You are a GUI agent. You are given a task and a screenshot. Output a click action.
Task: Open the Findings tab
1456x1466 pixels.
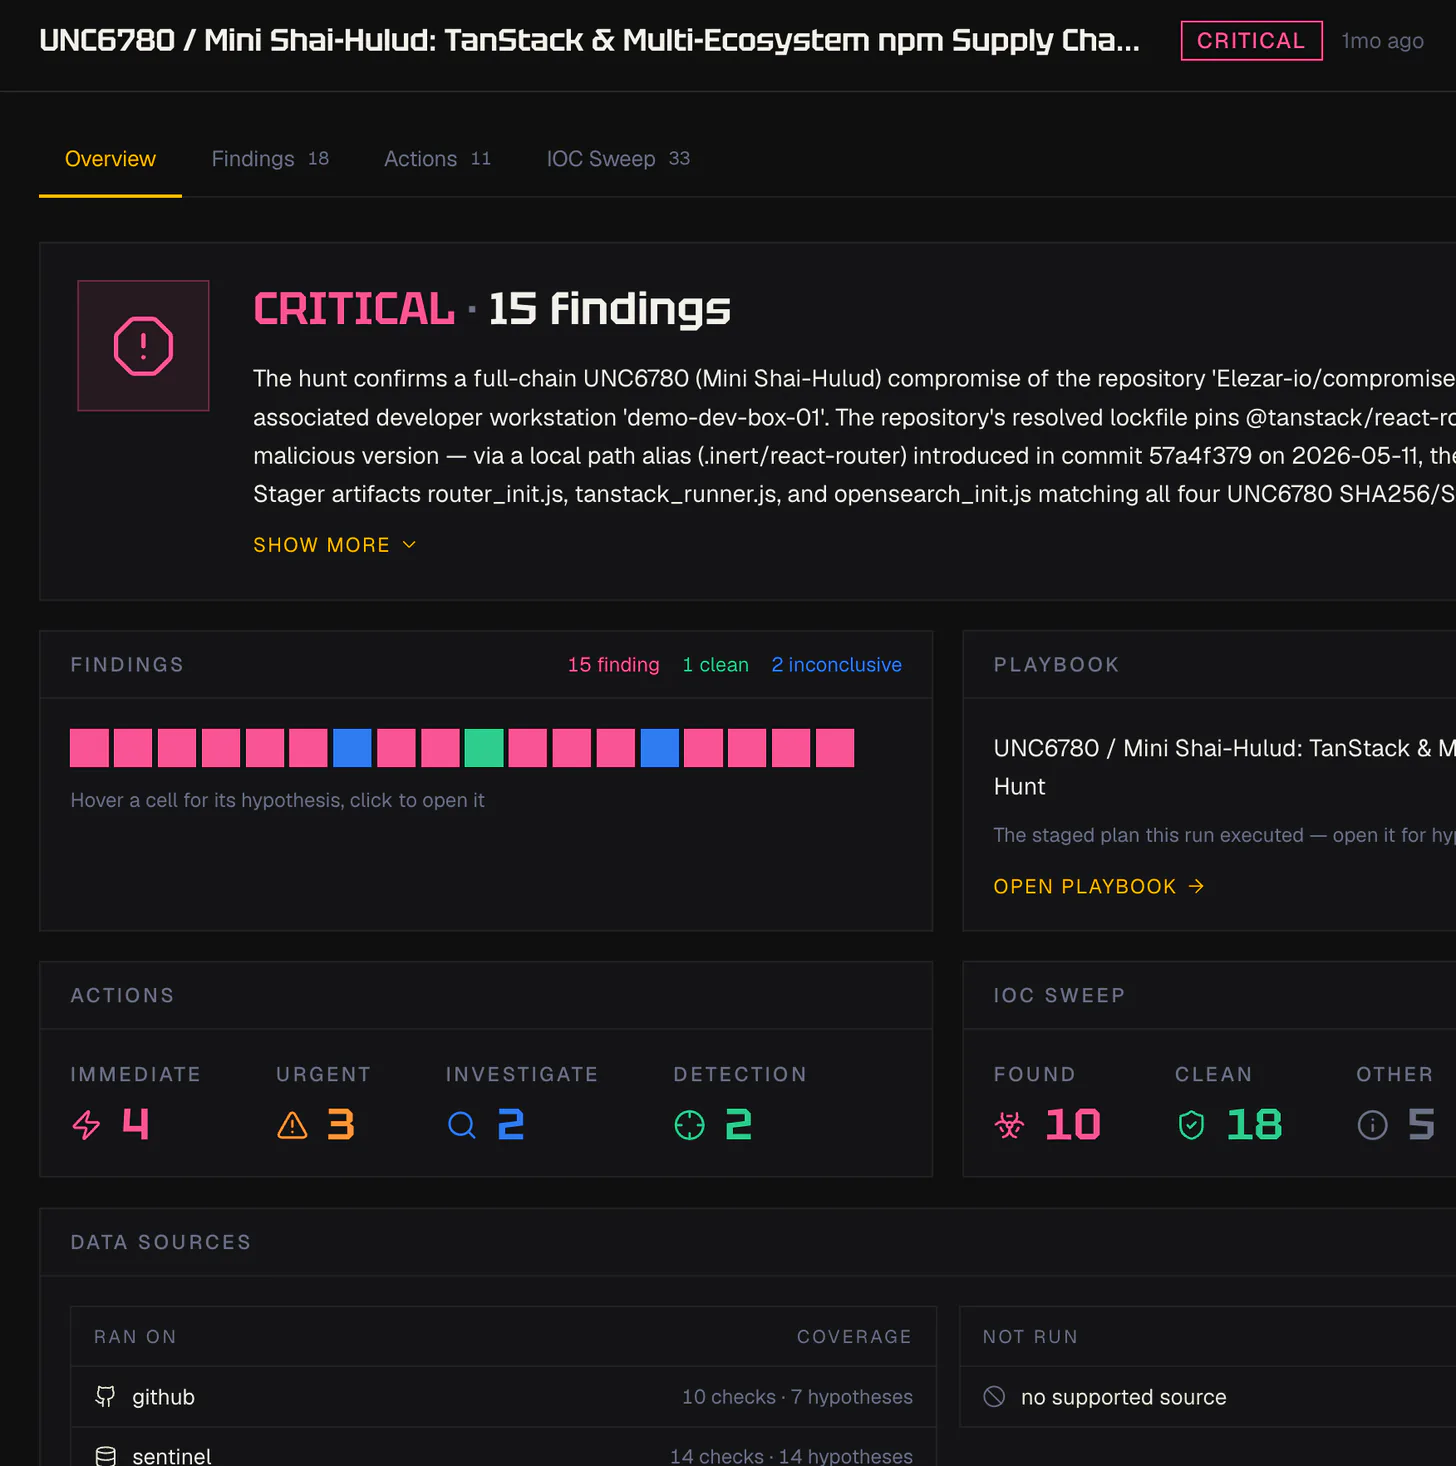coord(270,159)
